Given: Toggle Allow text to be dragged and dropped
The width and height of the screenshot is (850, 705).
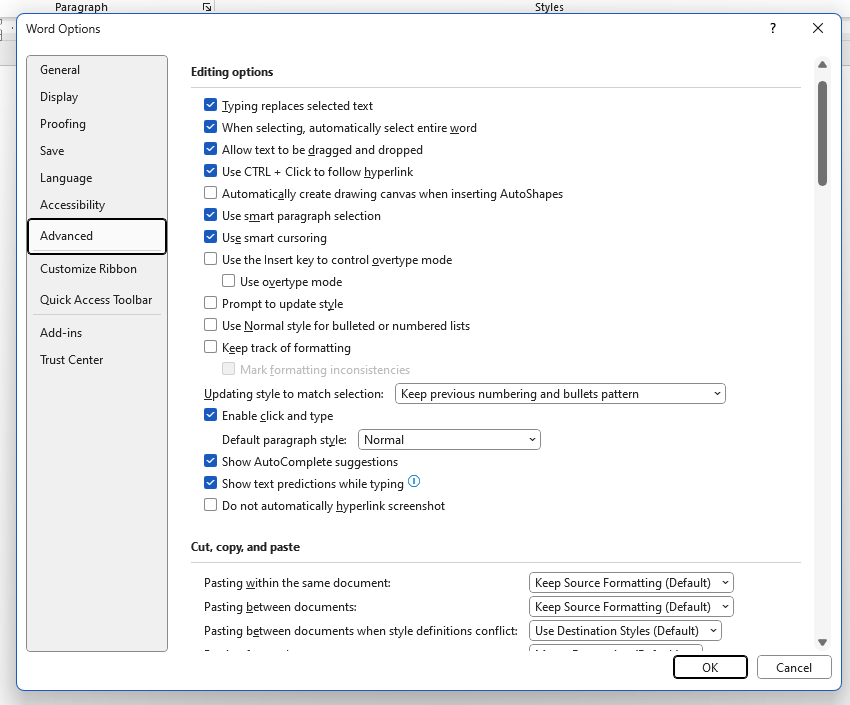Looking at the screenshot, I should point(210,149).
